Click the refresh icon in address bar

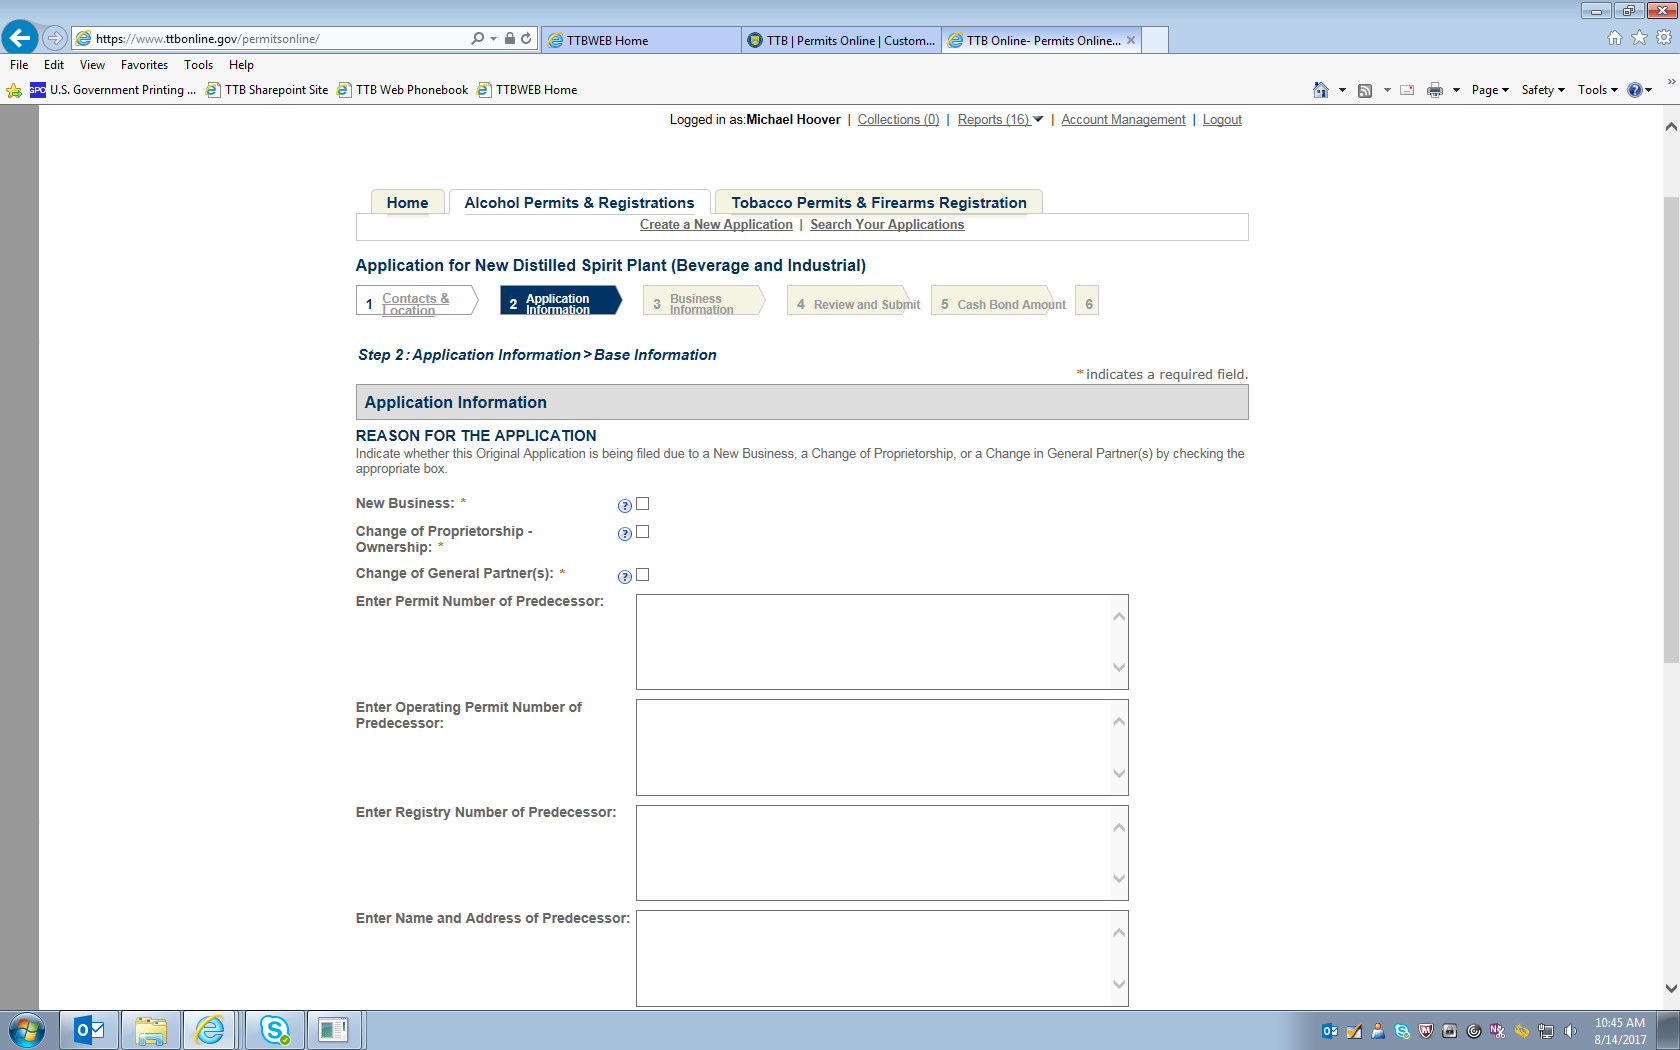point(526,39)
